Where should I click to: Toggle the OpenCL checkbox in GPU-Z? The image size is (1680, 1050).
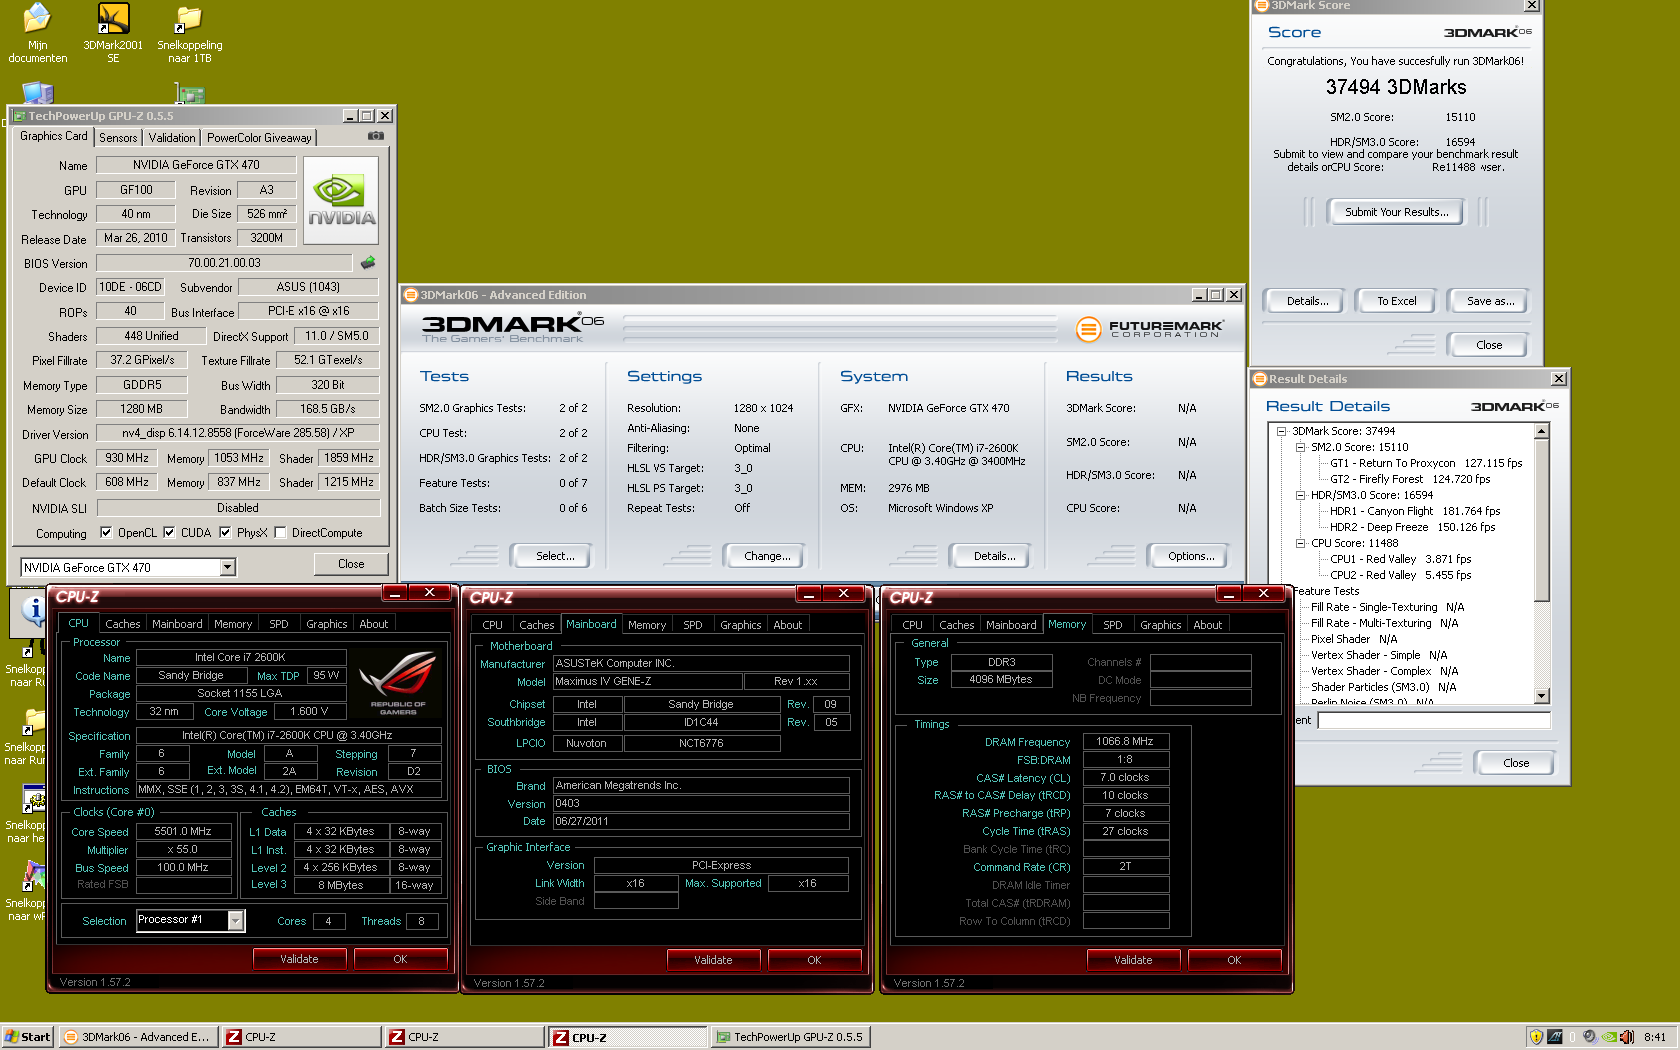pos(106,533)
